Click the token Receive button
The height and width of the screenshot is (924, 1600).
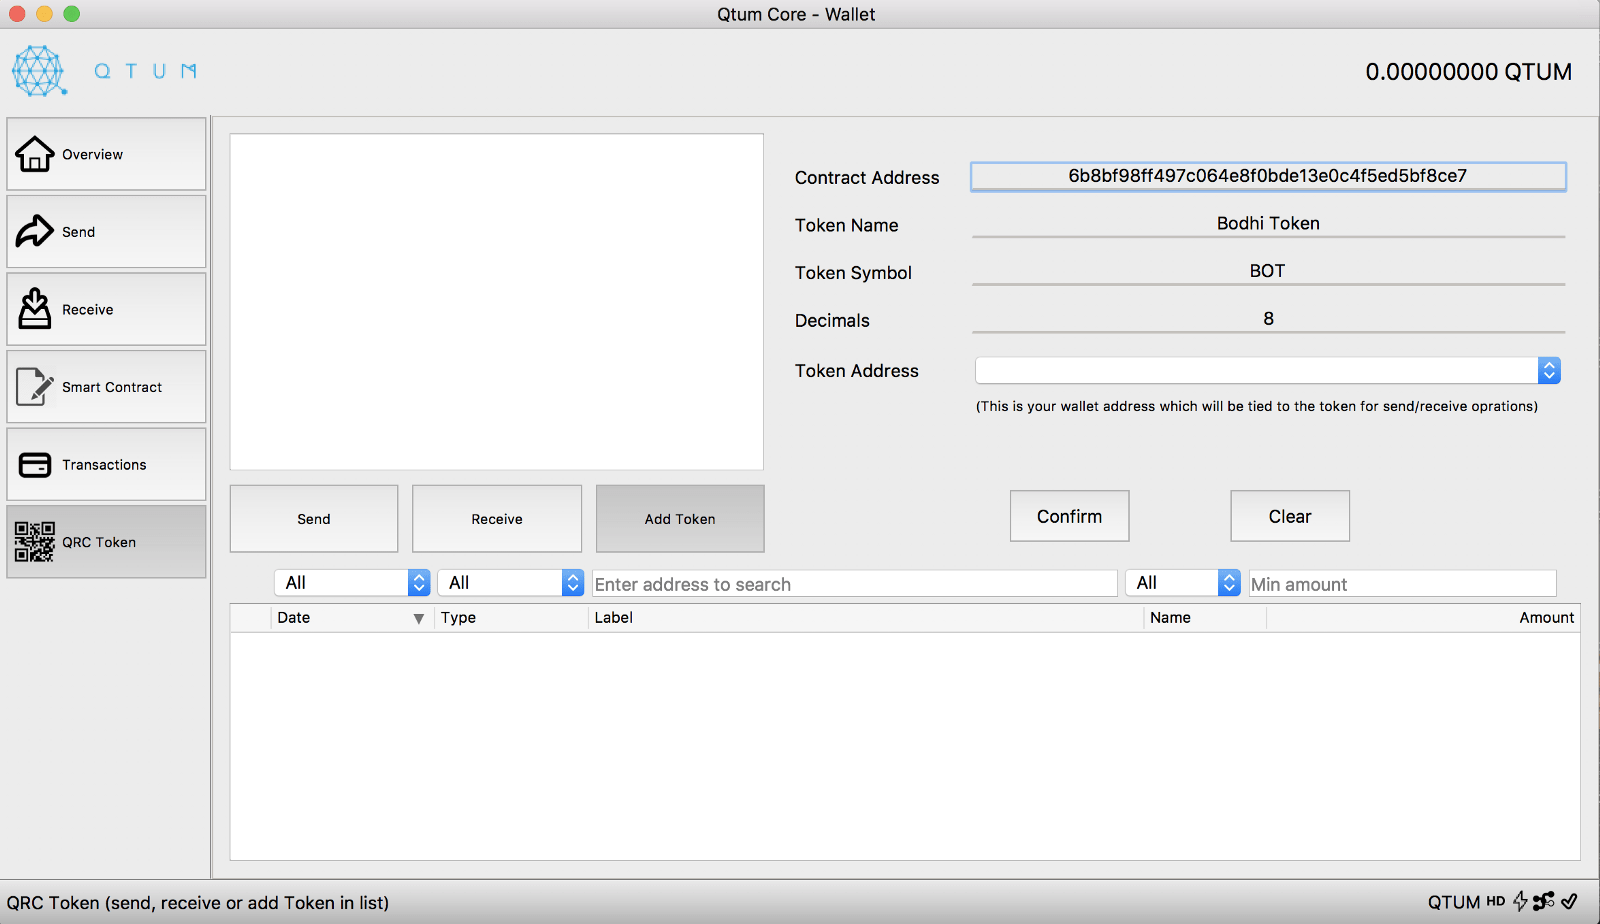click(497, 519)
